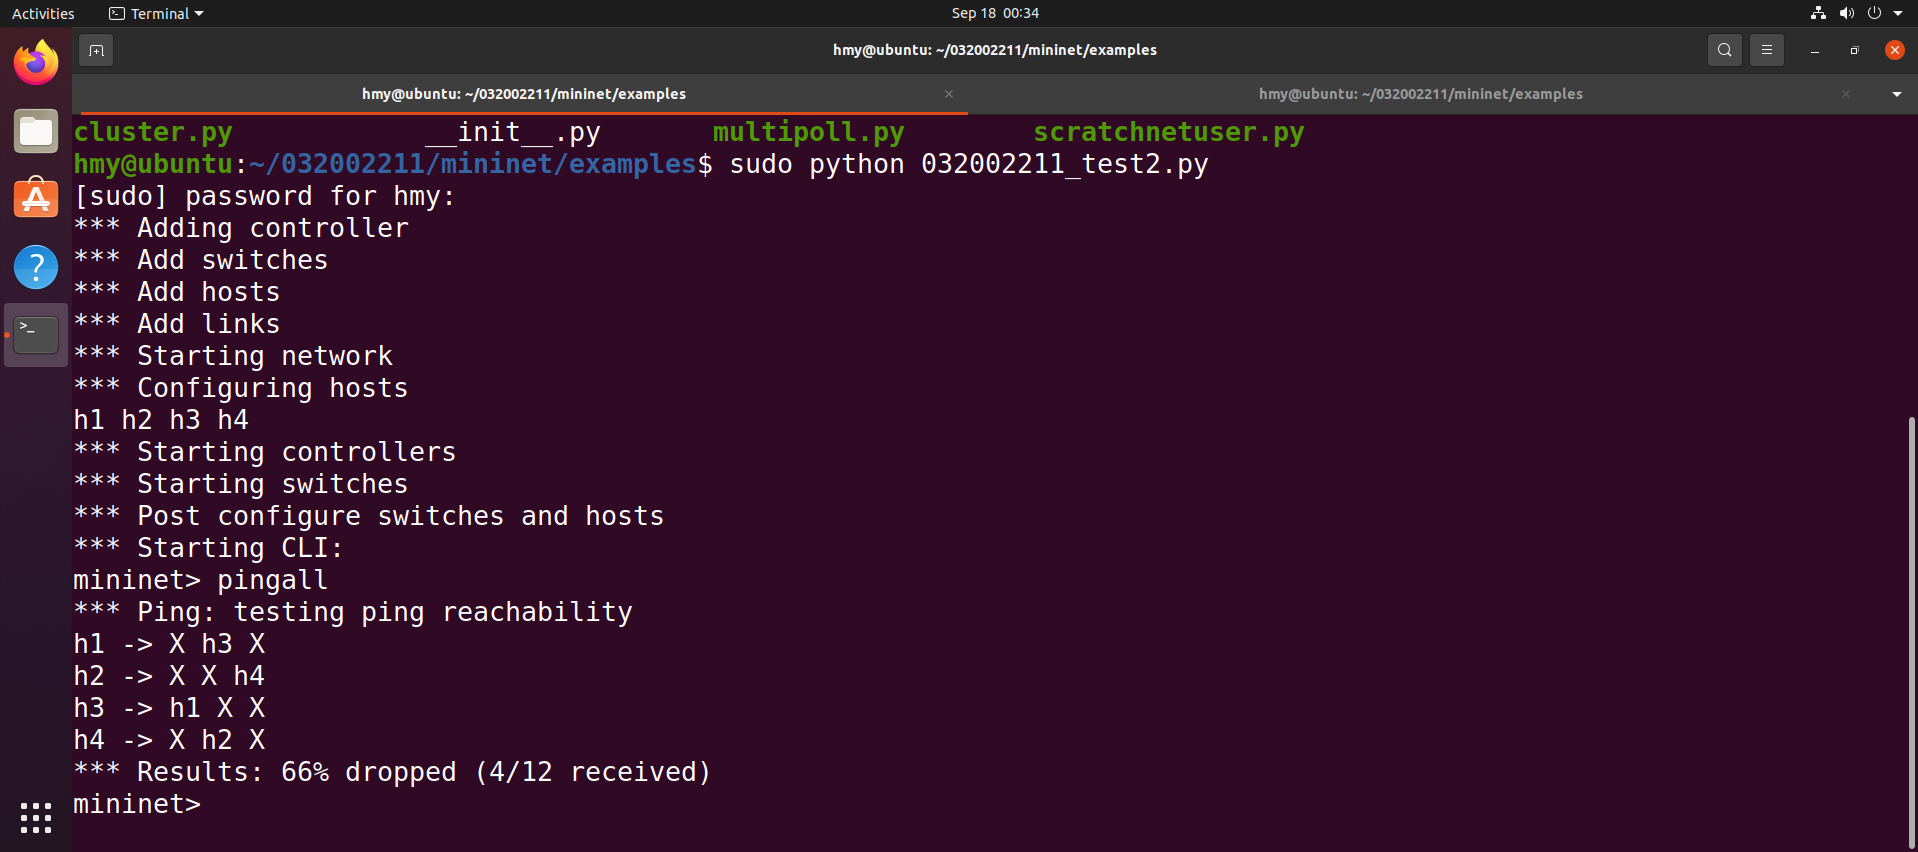Close the first terminal tab
1918x852 pixels.
(949, 94)
